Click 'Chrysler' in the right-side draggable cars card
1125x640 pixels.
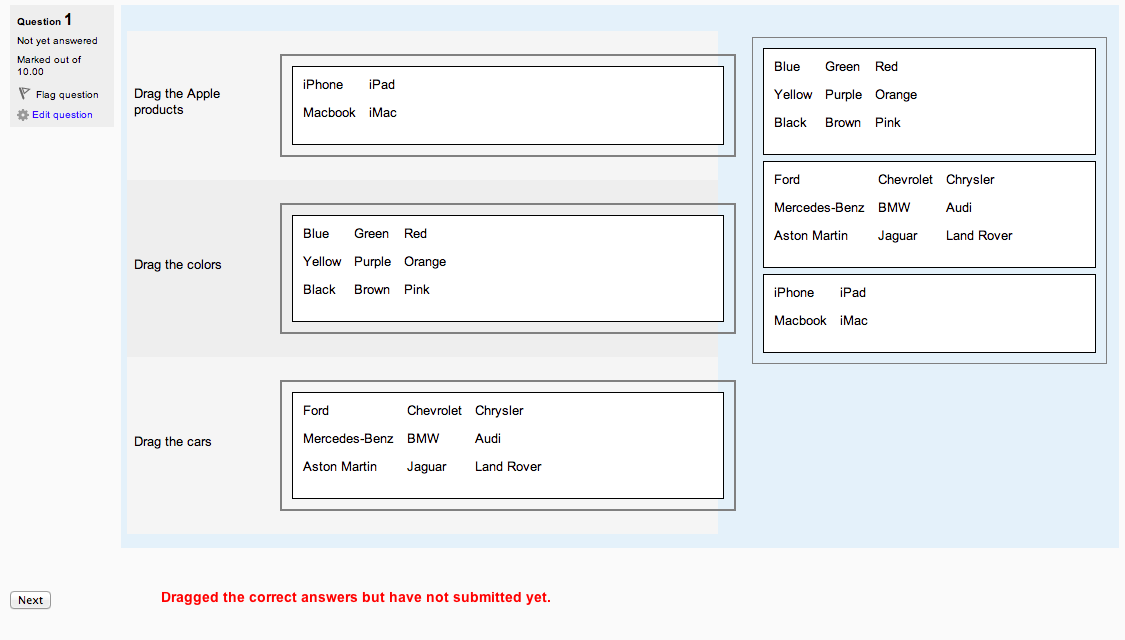tap(970, 180)
